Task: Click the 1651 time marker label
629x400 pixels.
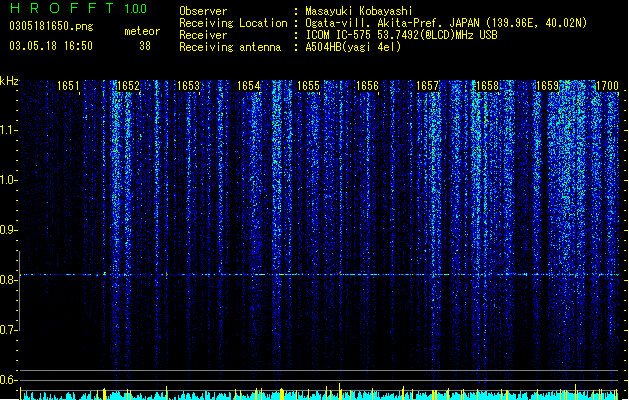Action: coord(68,86)
